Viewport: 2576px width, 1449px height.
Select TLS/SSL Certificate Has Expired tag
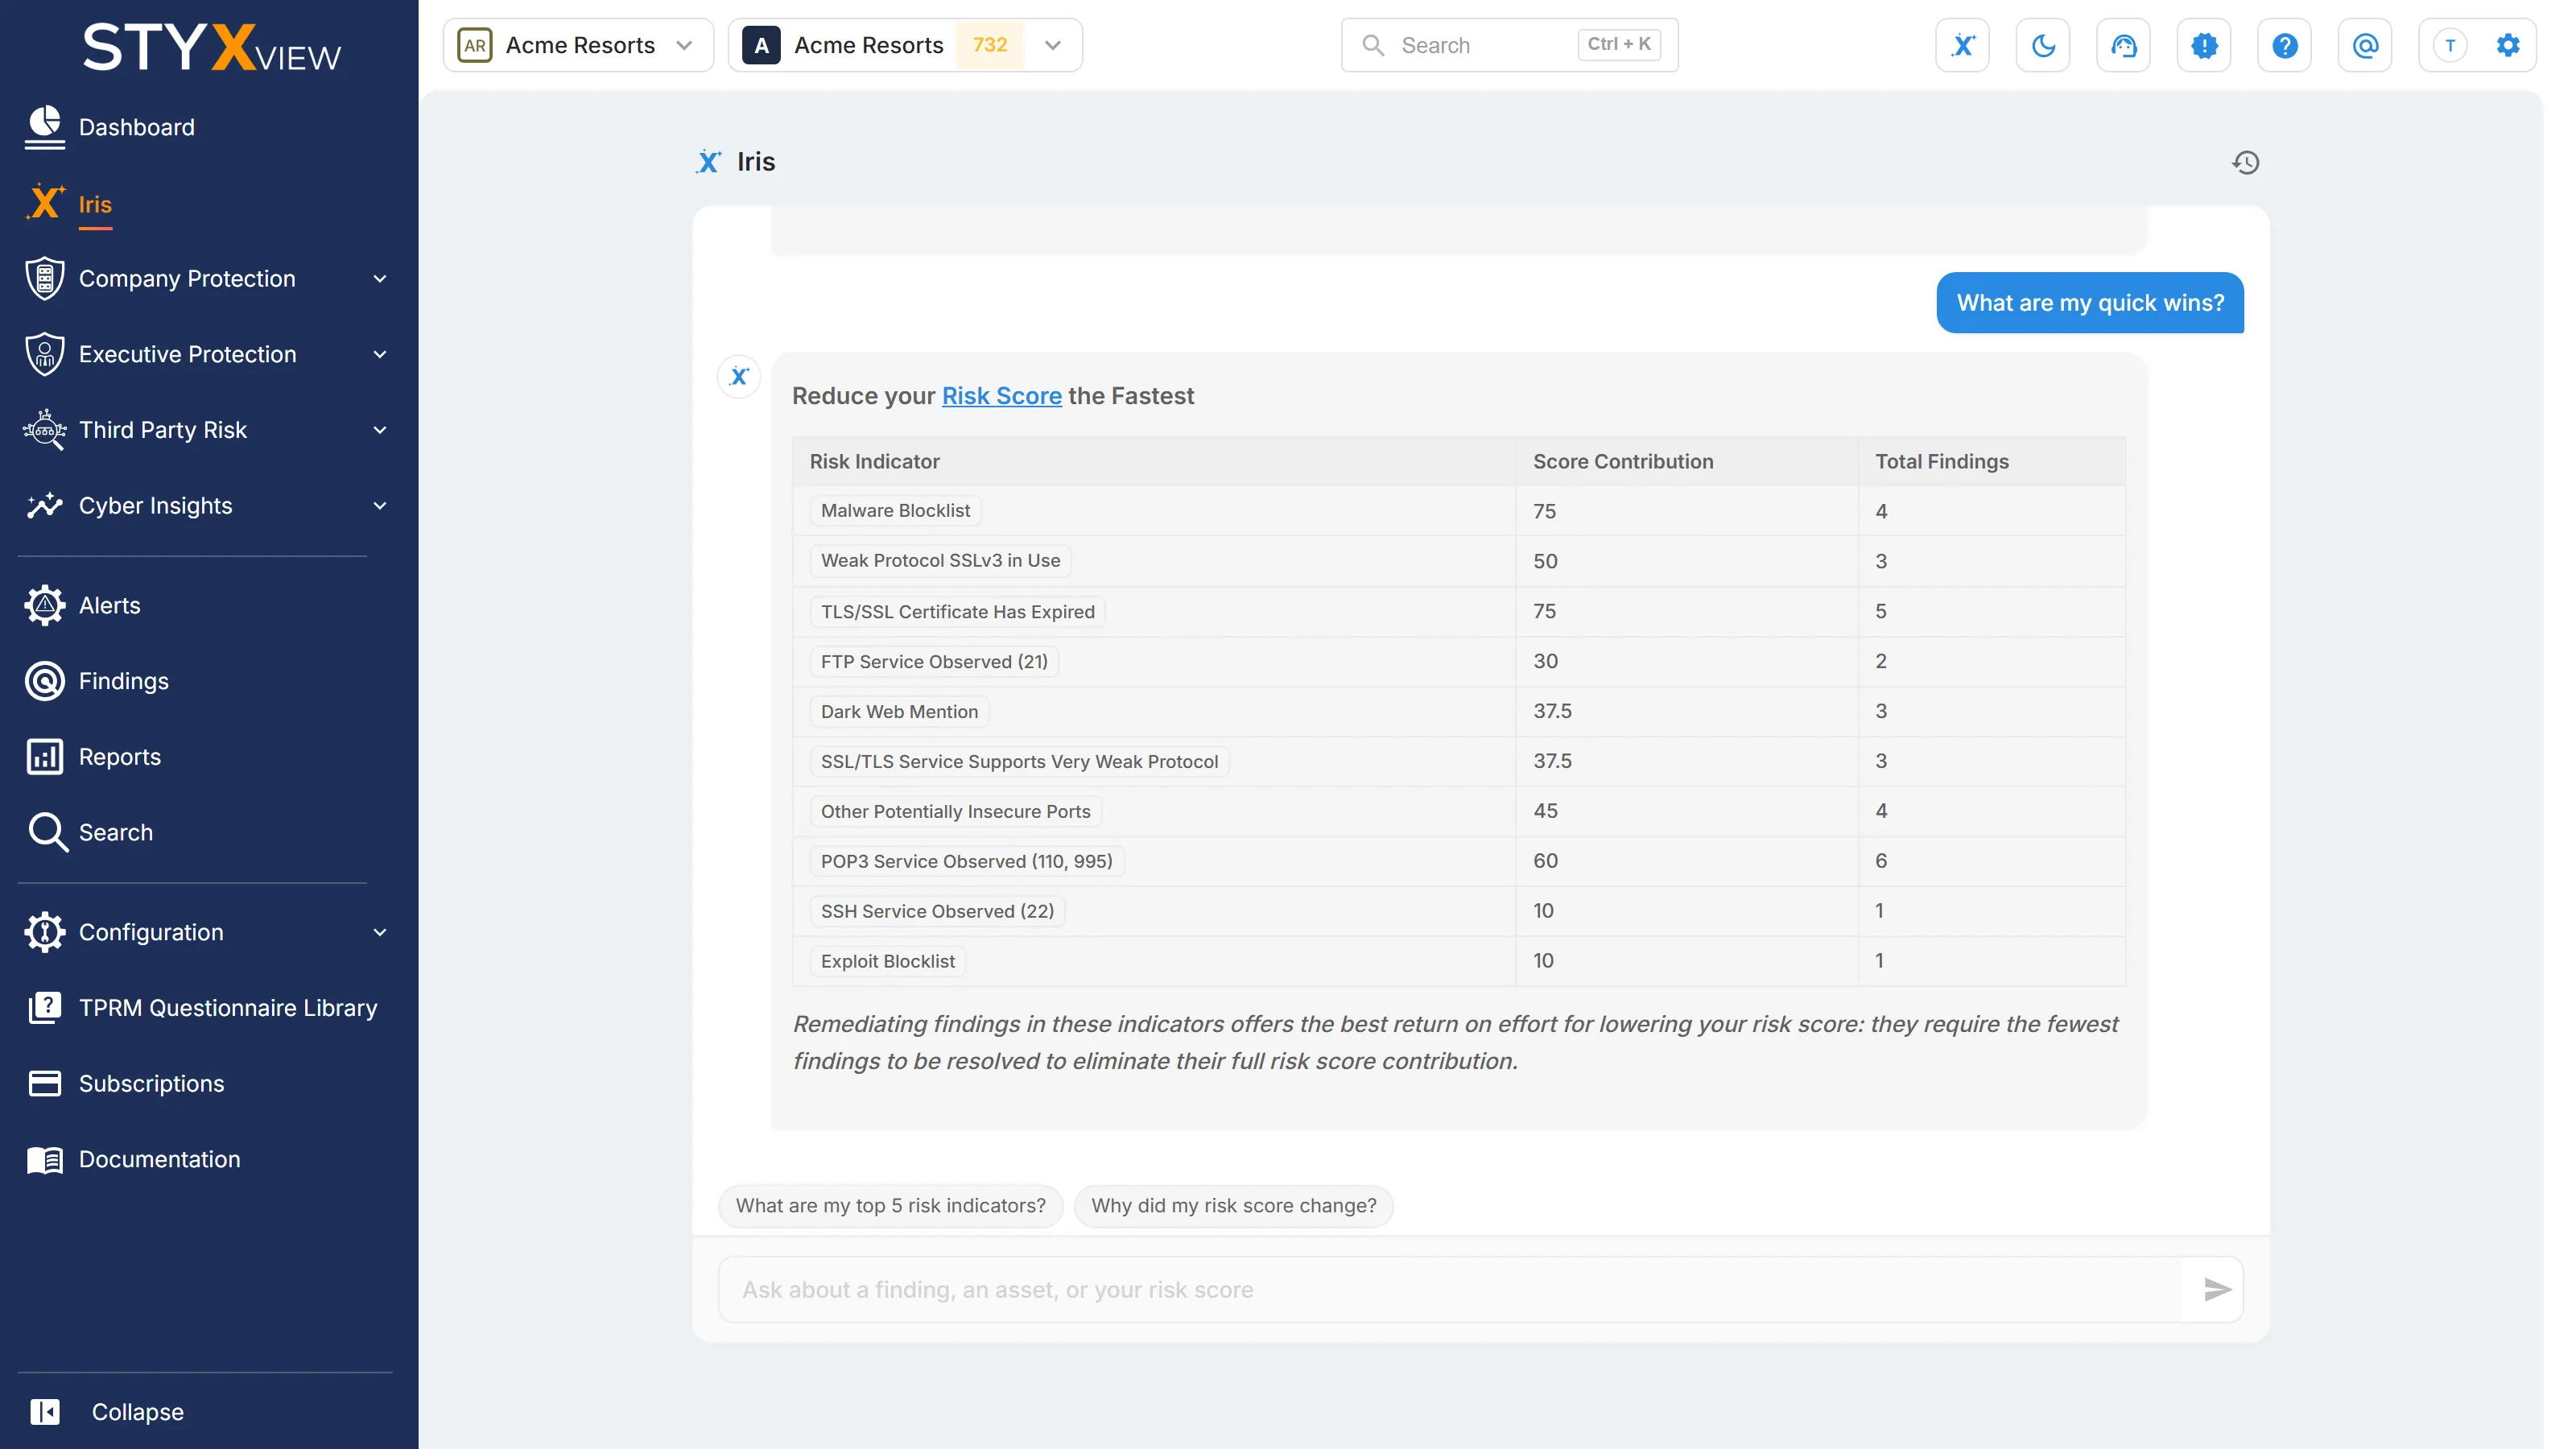957,612
